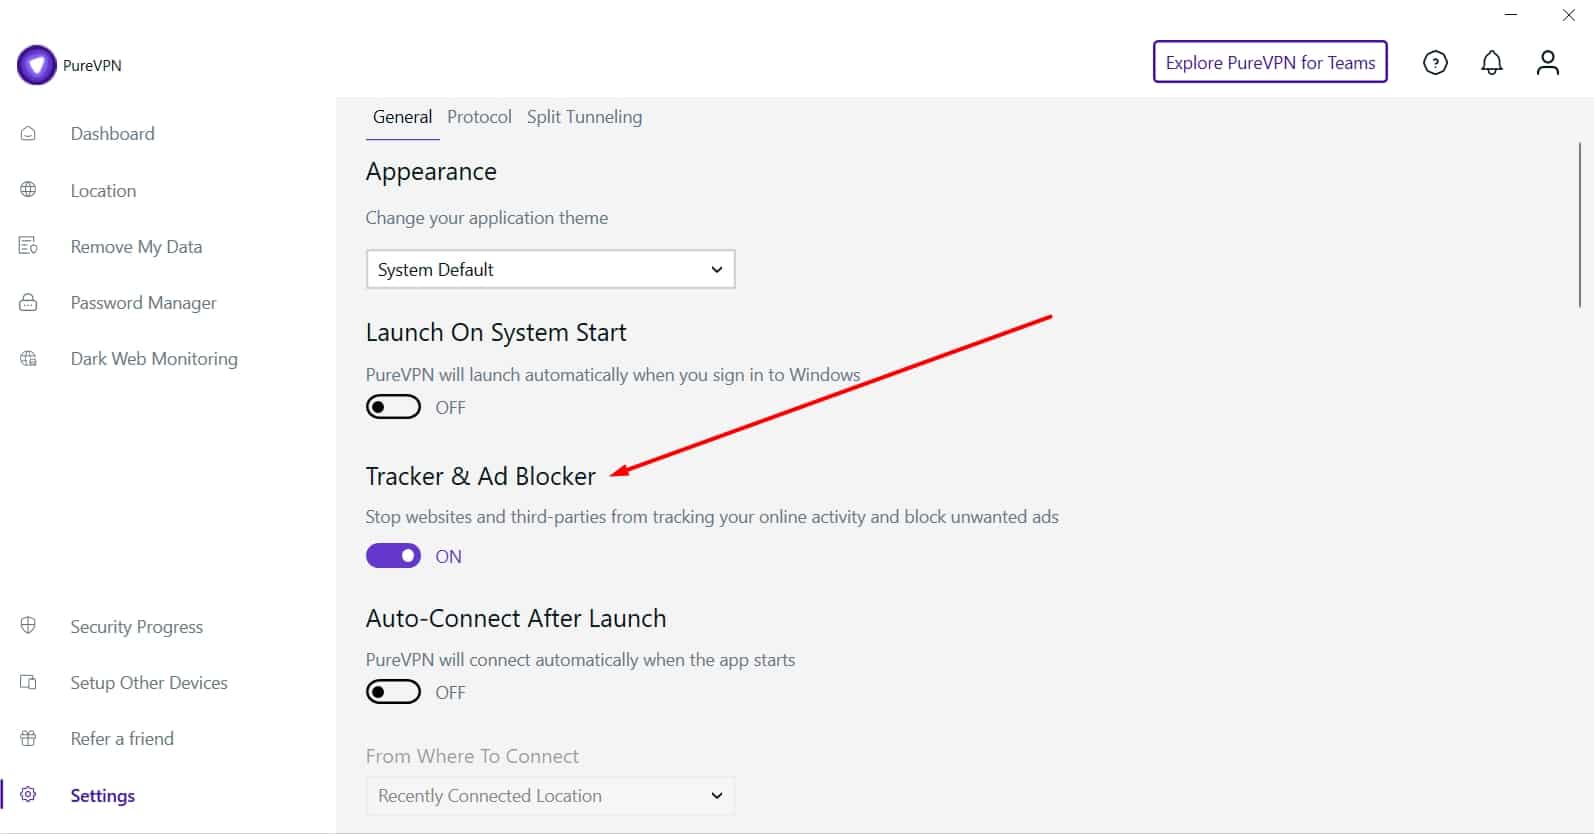This screenshot has height=834, width=1594.
Task: Open notifications bell icon
Action: pos(1491,63)
